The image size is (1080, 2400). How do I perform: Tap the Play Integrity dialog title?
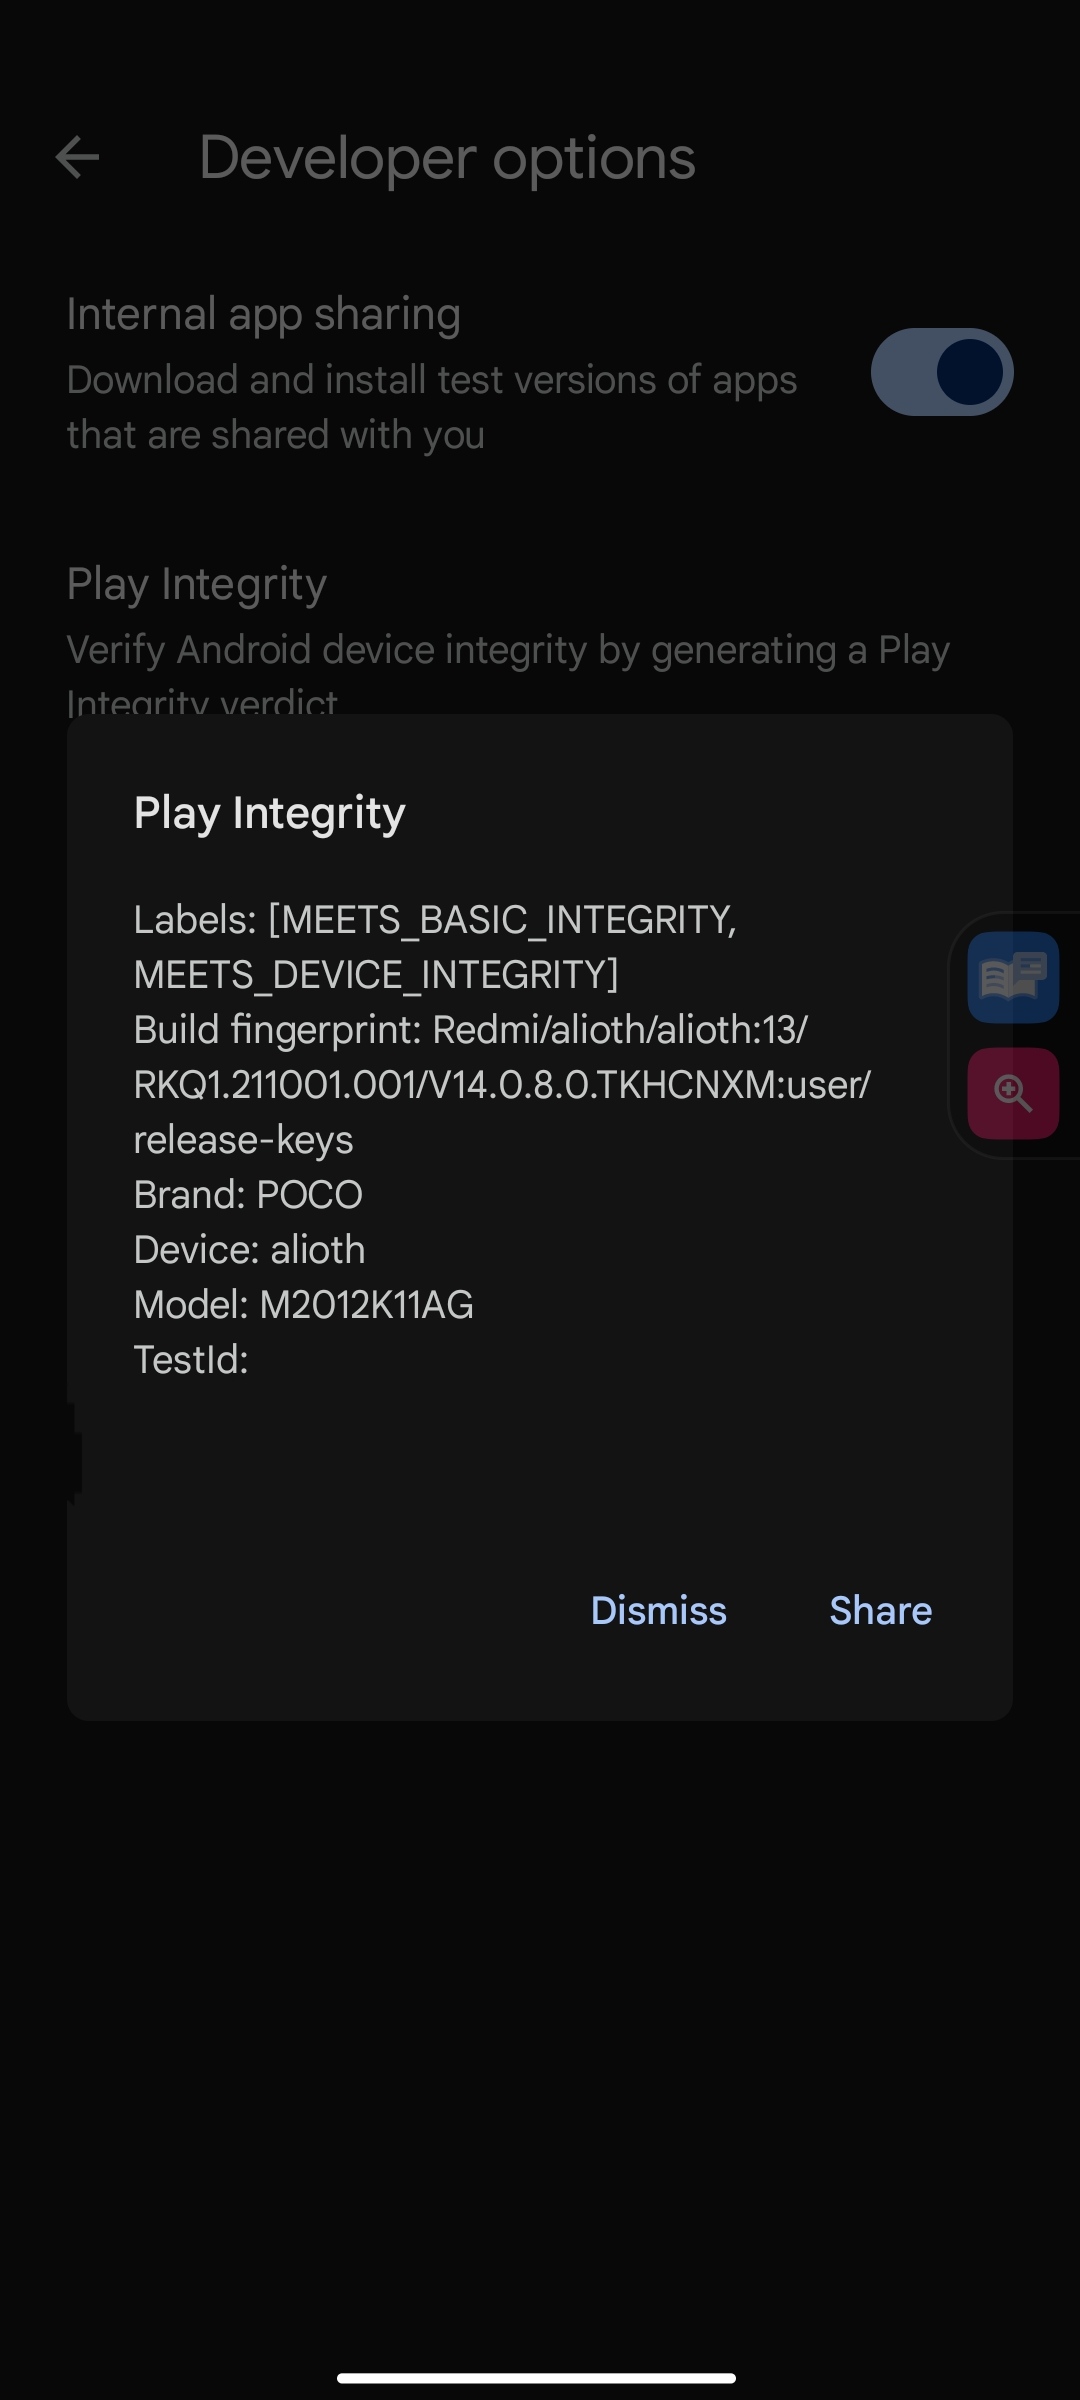(x=270, y=813)
